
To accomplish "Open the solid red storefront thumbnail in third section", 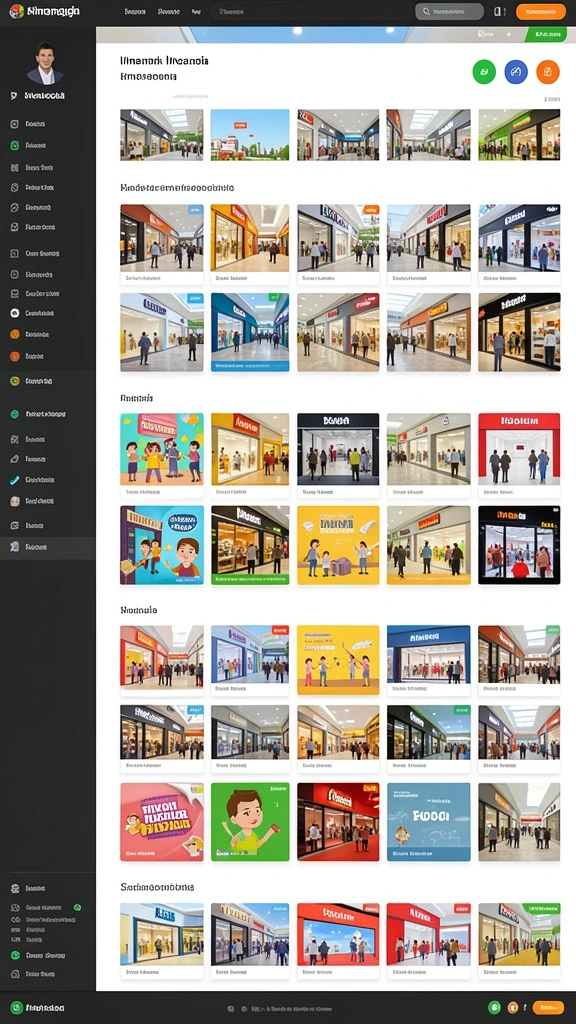I will pyautogui.click(x=519, y=449).
